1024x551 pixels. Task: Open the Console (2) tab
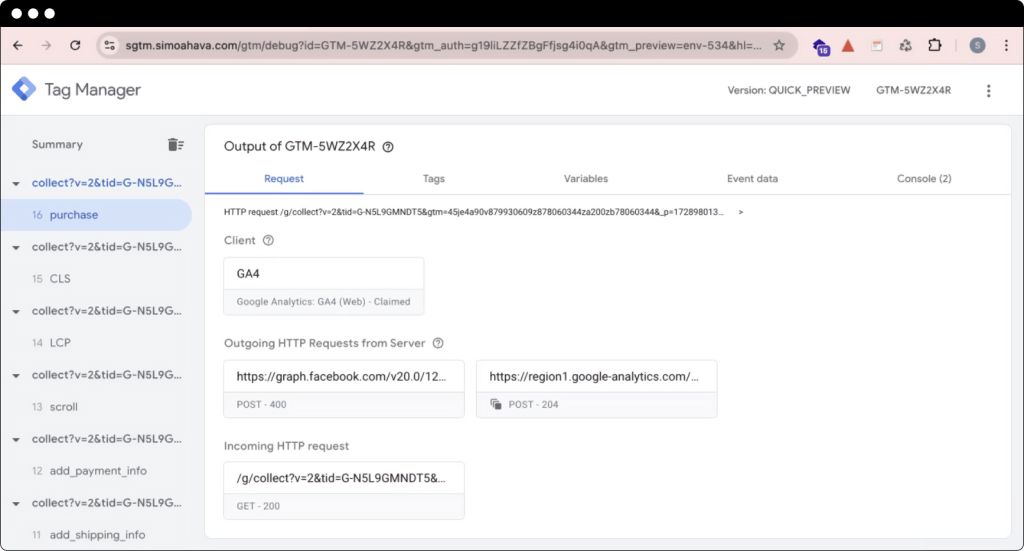pyautogui.click(x=923, y=179)
